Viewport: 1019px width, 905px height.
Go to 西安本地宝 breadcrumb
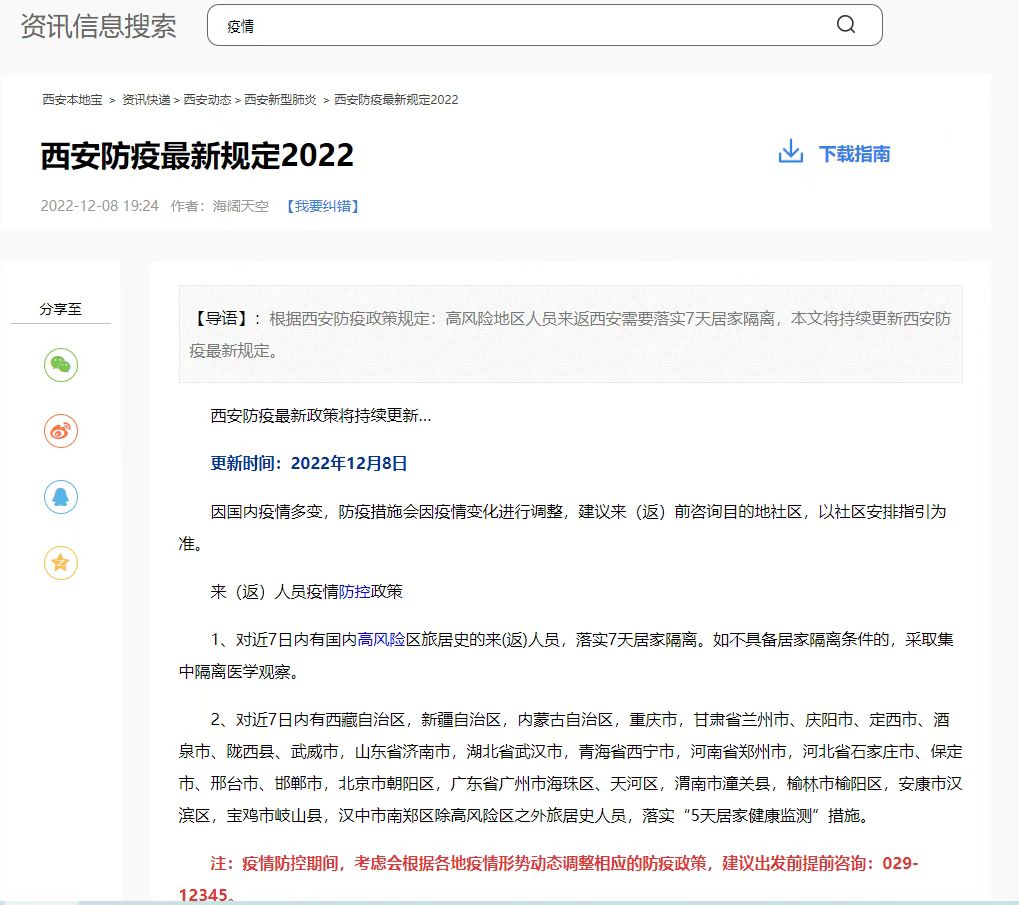(72, 99)
